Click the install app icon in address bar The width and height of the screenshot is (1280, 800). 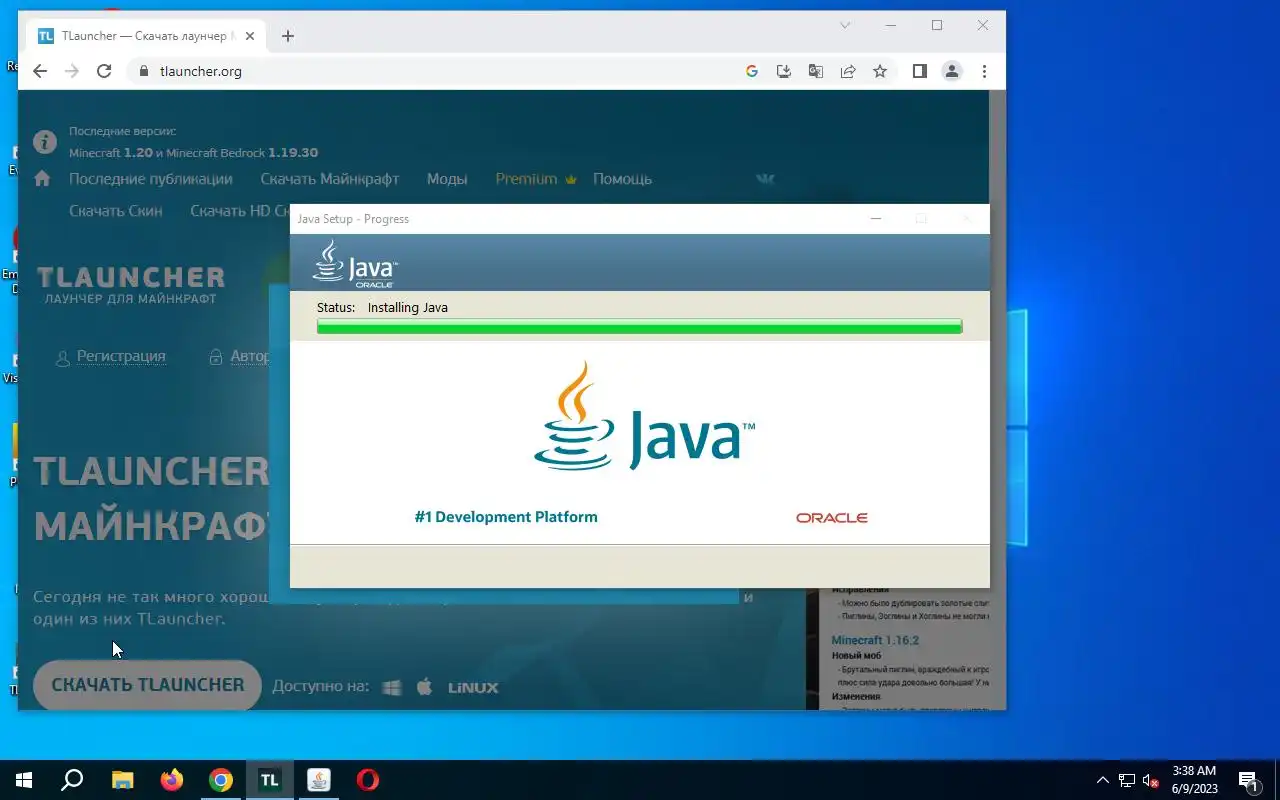coord(784,71)
